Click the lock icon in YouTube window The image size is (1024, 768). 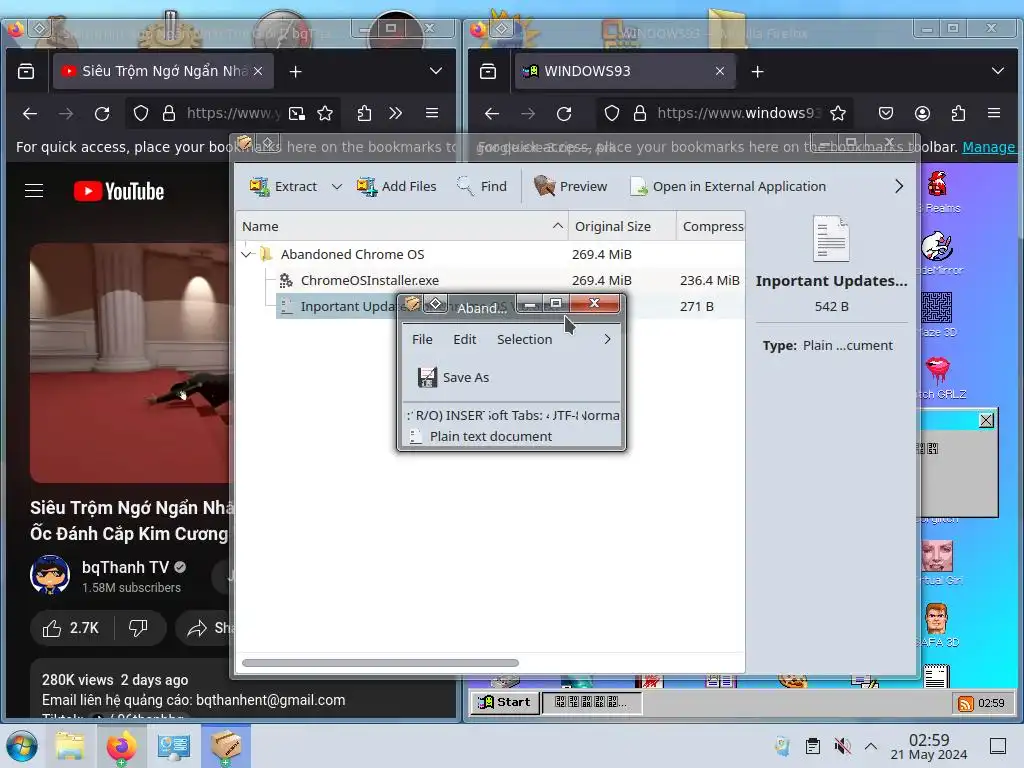(x=168, y=114)
